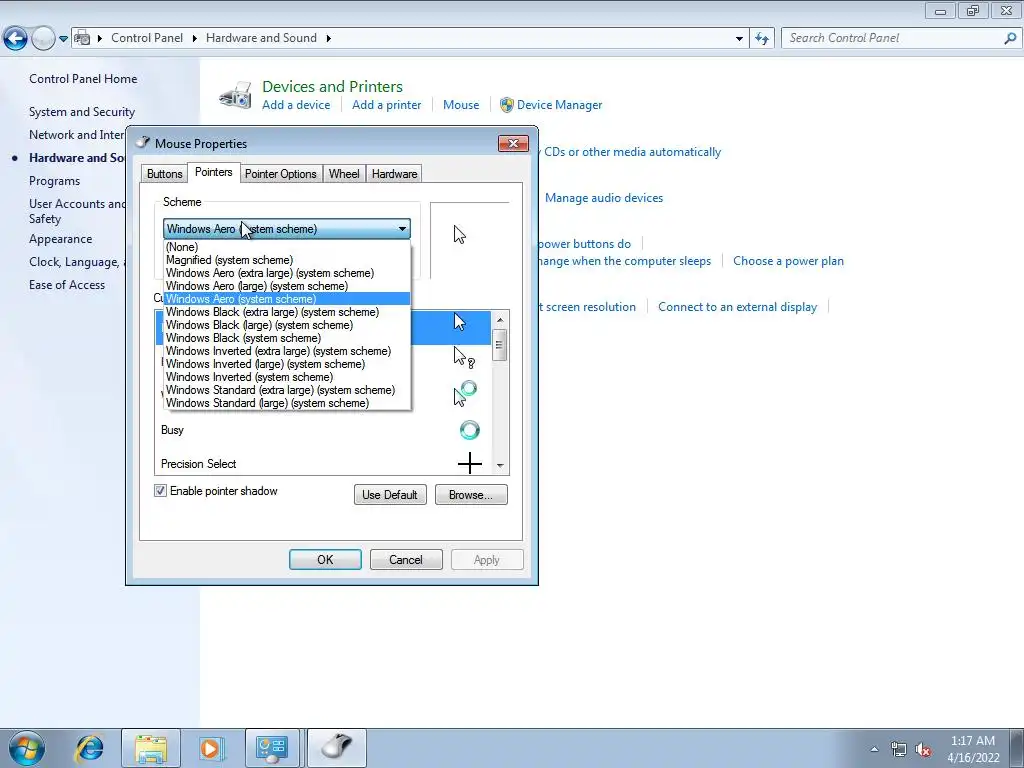This screenshot has width=1024, height=768.
Task: Click the Busy pointer ring icon
Action: click(x=470, y=430)
